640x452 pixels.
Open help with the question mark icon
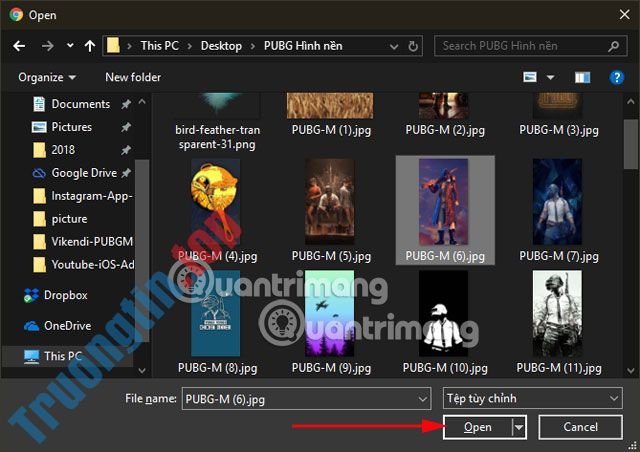pos(617,77)
